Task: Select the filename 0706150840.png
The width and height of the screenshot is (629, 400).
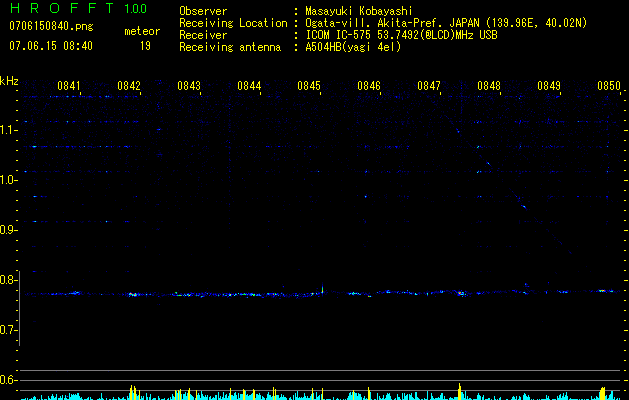Action: pos(51,26)
